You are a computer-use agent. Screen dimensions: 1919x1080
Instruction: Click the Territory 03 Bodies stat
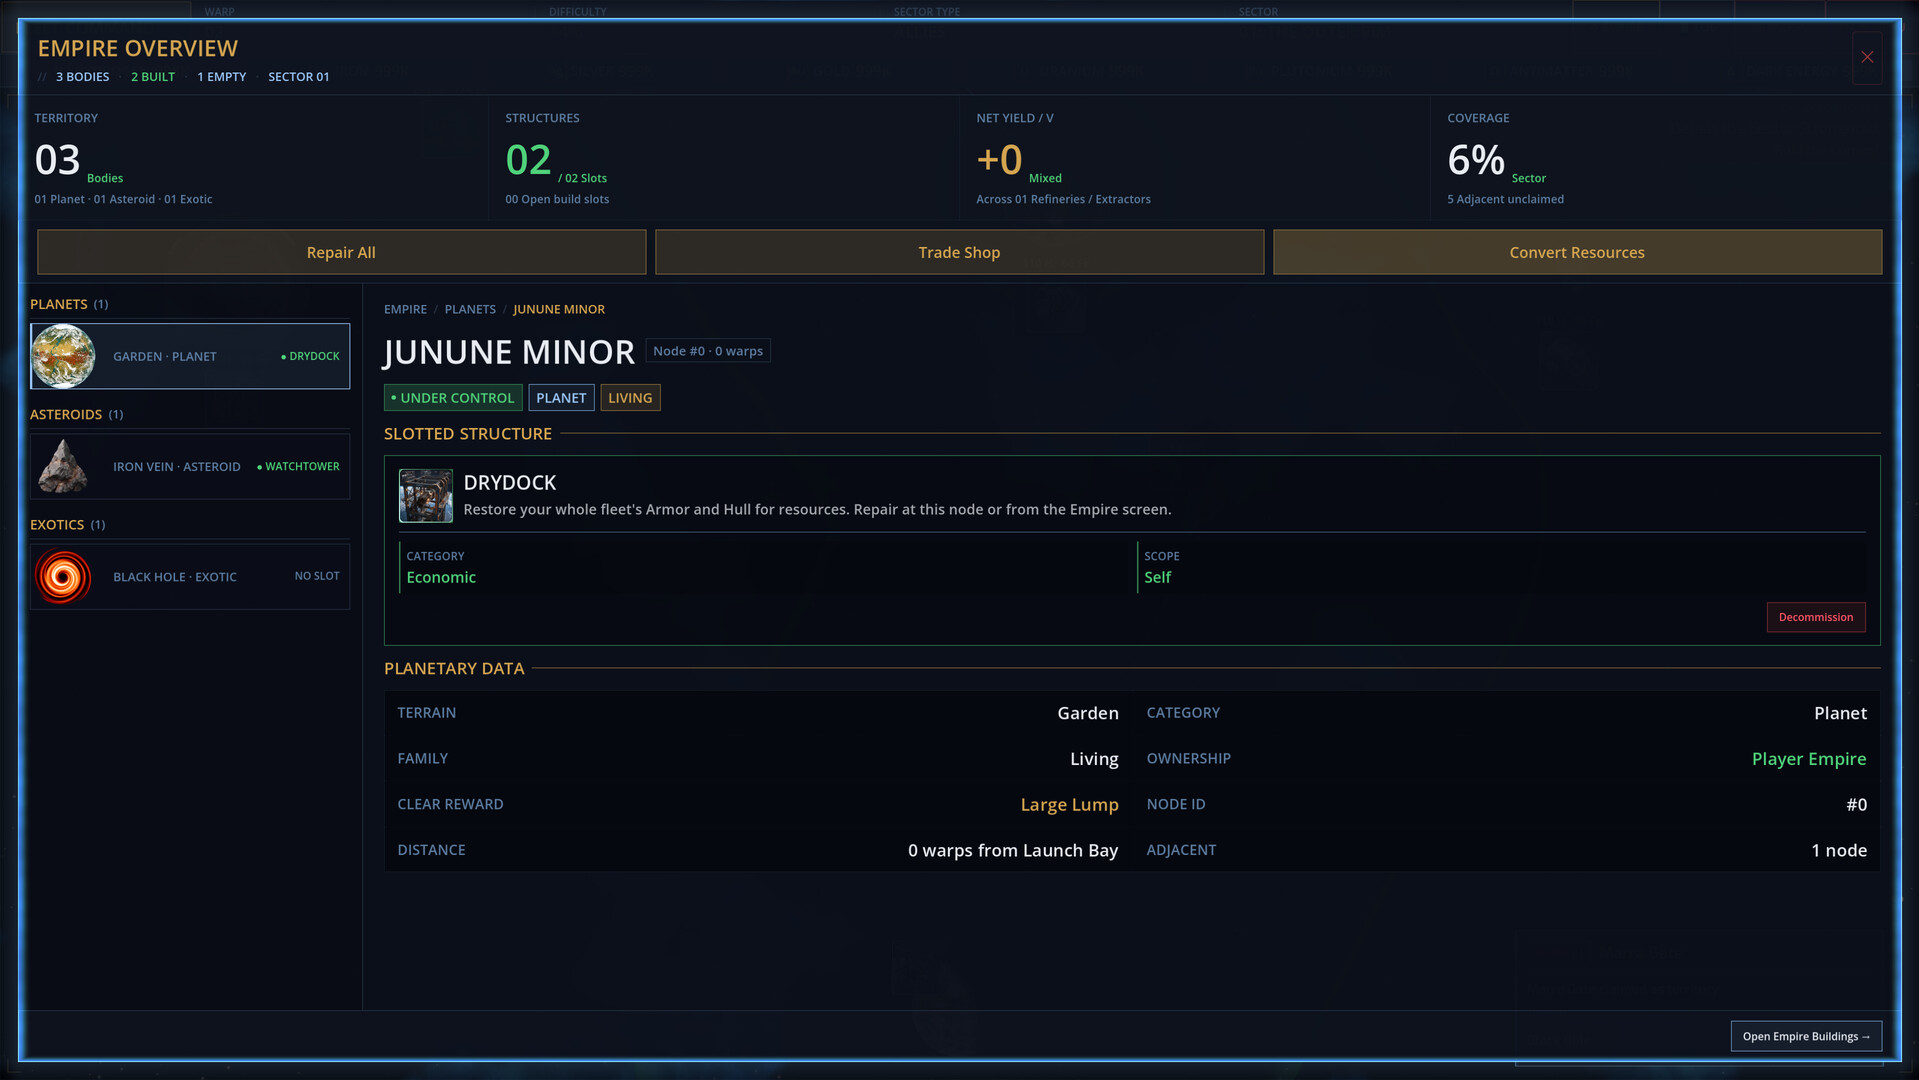click(79, 161)
